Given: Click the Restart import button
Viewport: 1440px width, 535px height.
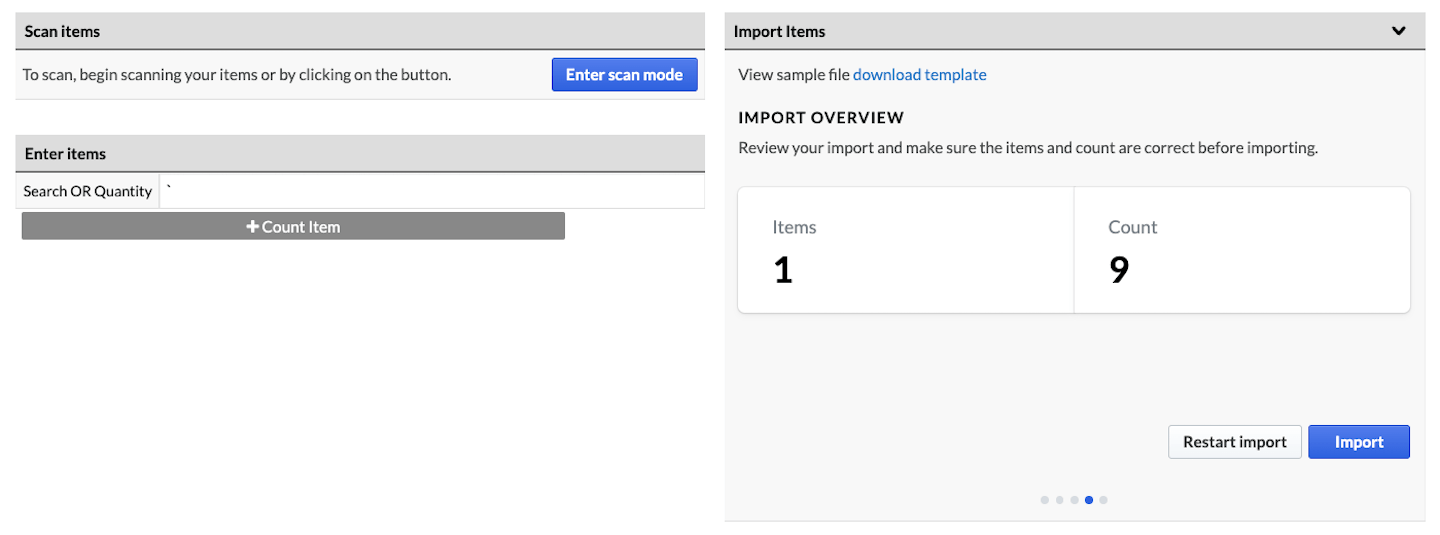Looking at the screenshot, I should click(1235, 442).
